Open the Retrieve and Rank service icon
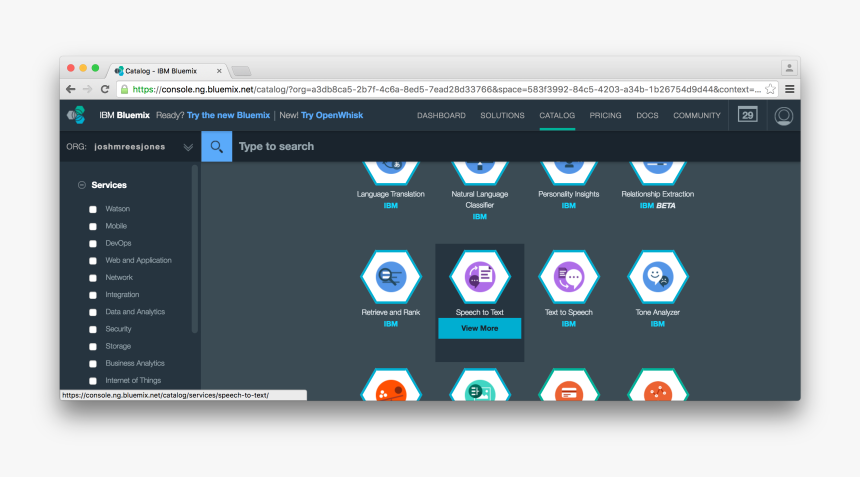860x477 pixels. (391, 277)
